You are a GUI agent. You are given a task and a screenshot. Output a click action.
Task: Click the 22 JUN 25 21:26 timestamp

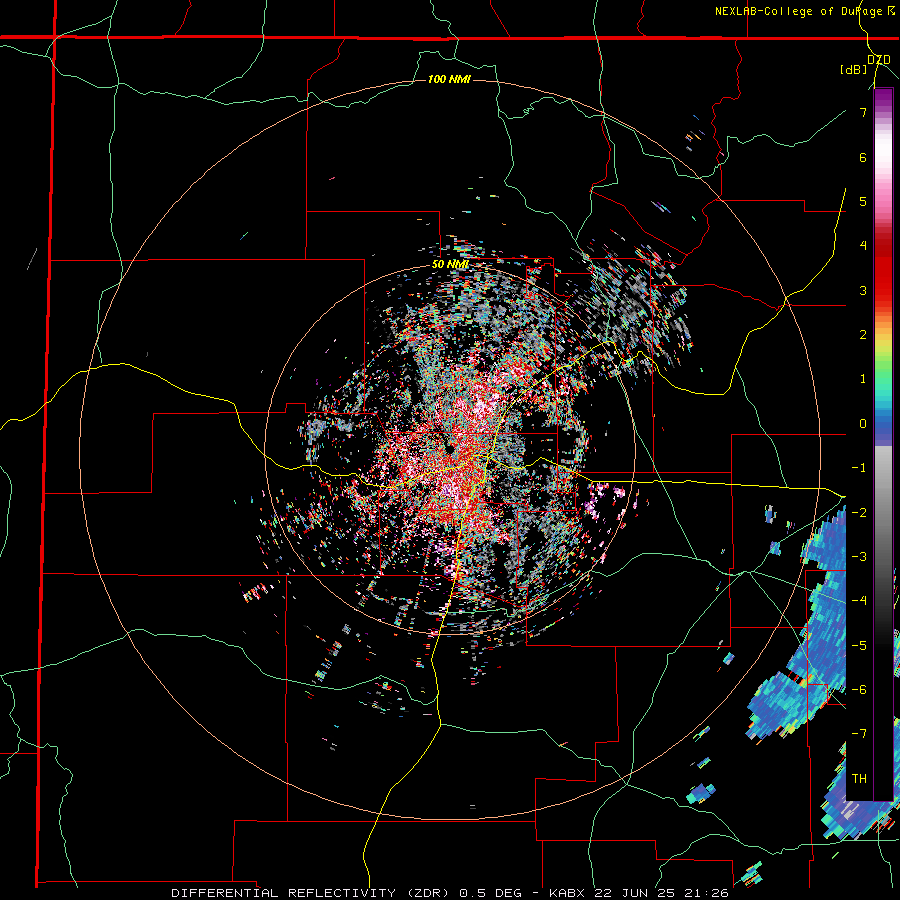click(660, 893)
